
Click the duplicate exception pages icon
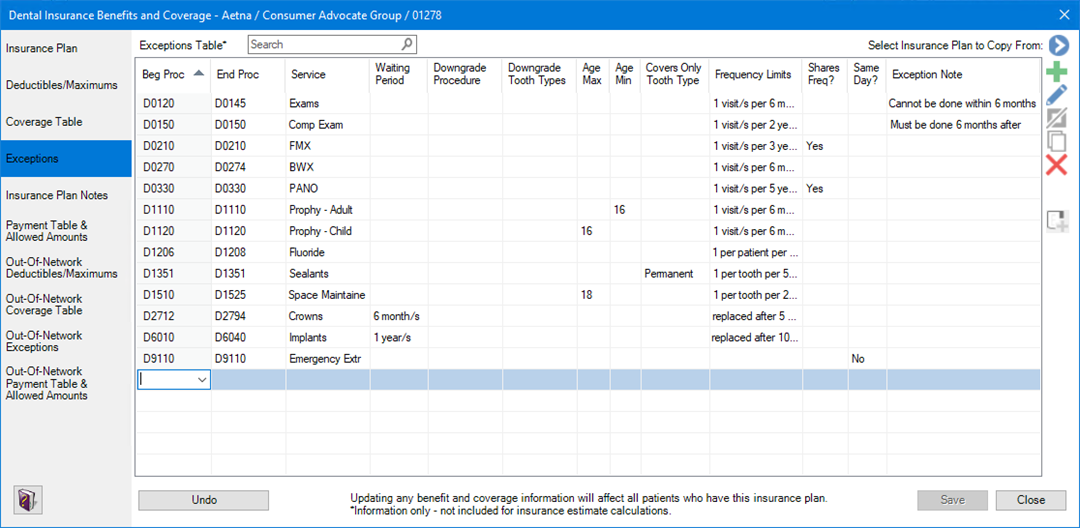pyautogui.click(x=1056, y=142)
